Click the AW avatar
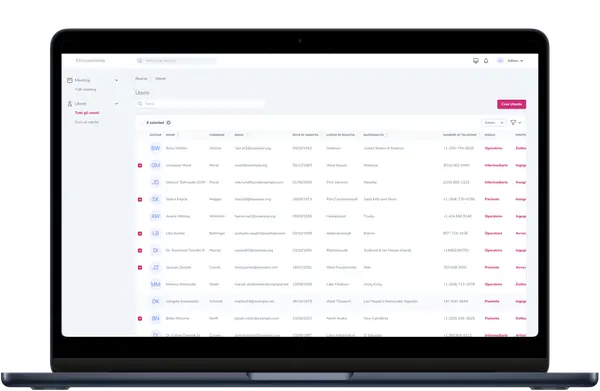Viewport: 600px width, 391px height. point(155,216)
